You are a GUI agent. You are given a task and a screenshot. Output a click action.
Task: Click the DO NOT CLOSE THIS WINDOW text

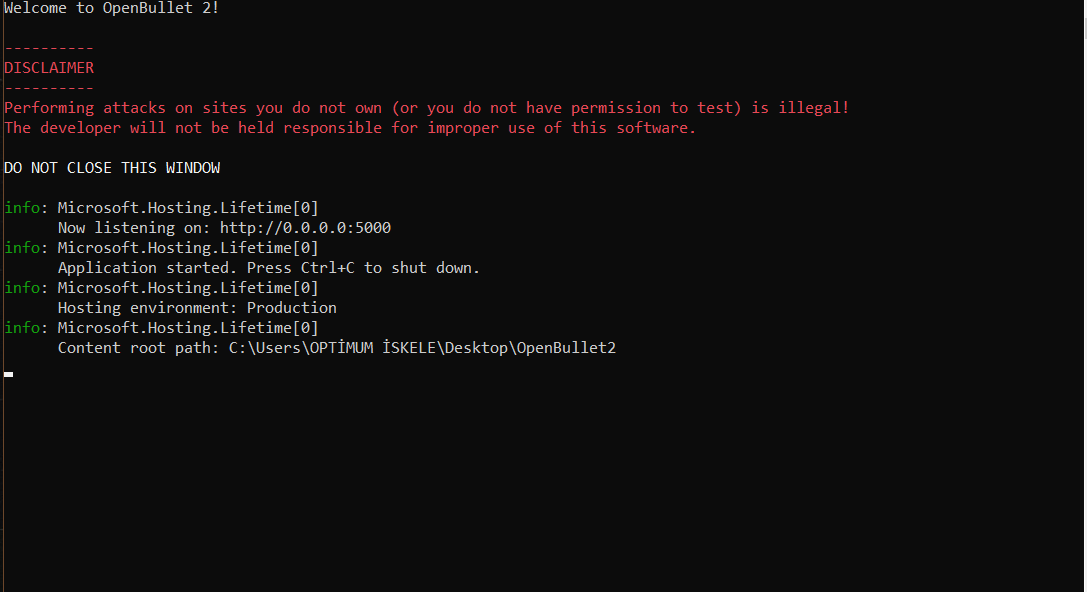112,168
